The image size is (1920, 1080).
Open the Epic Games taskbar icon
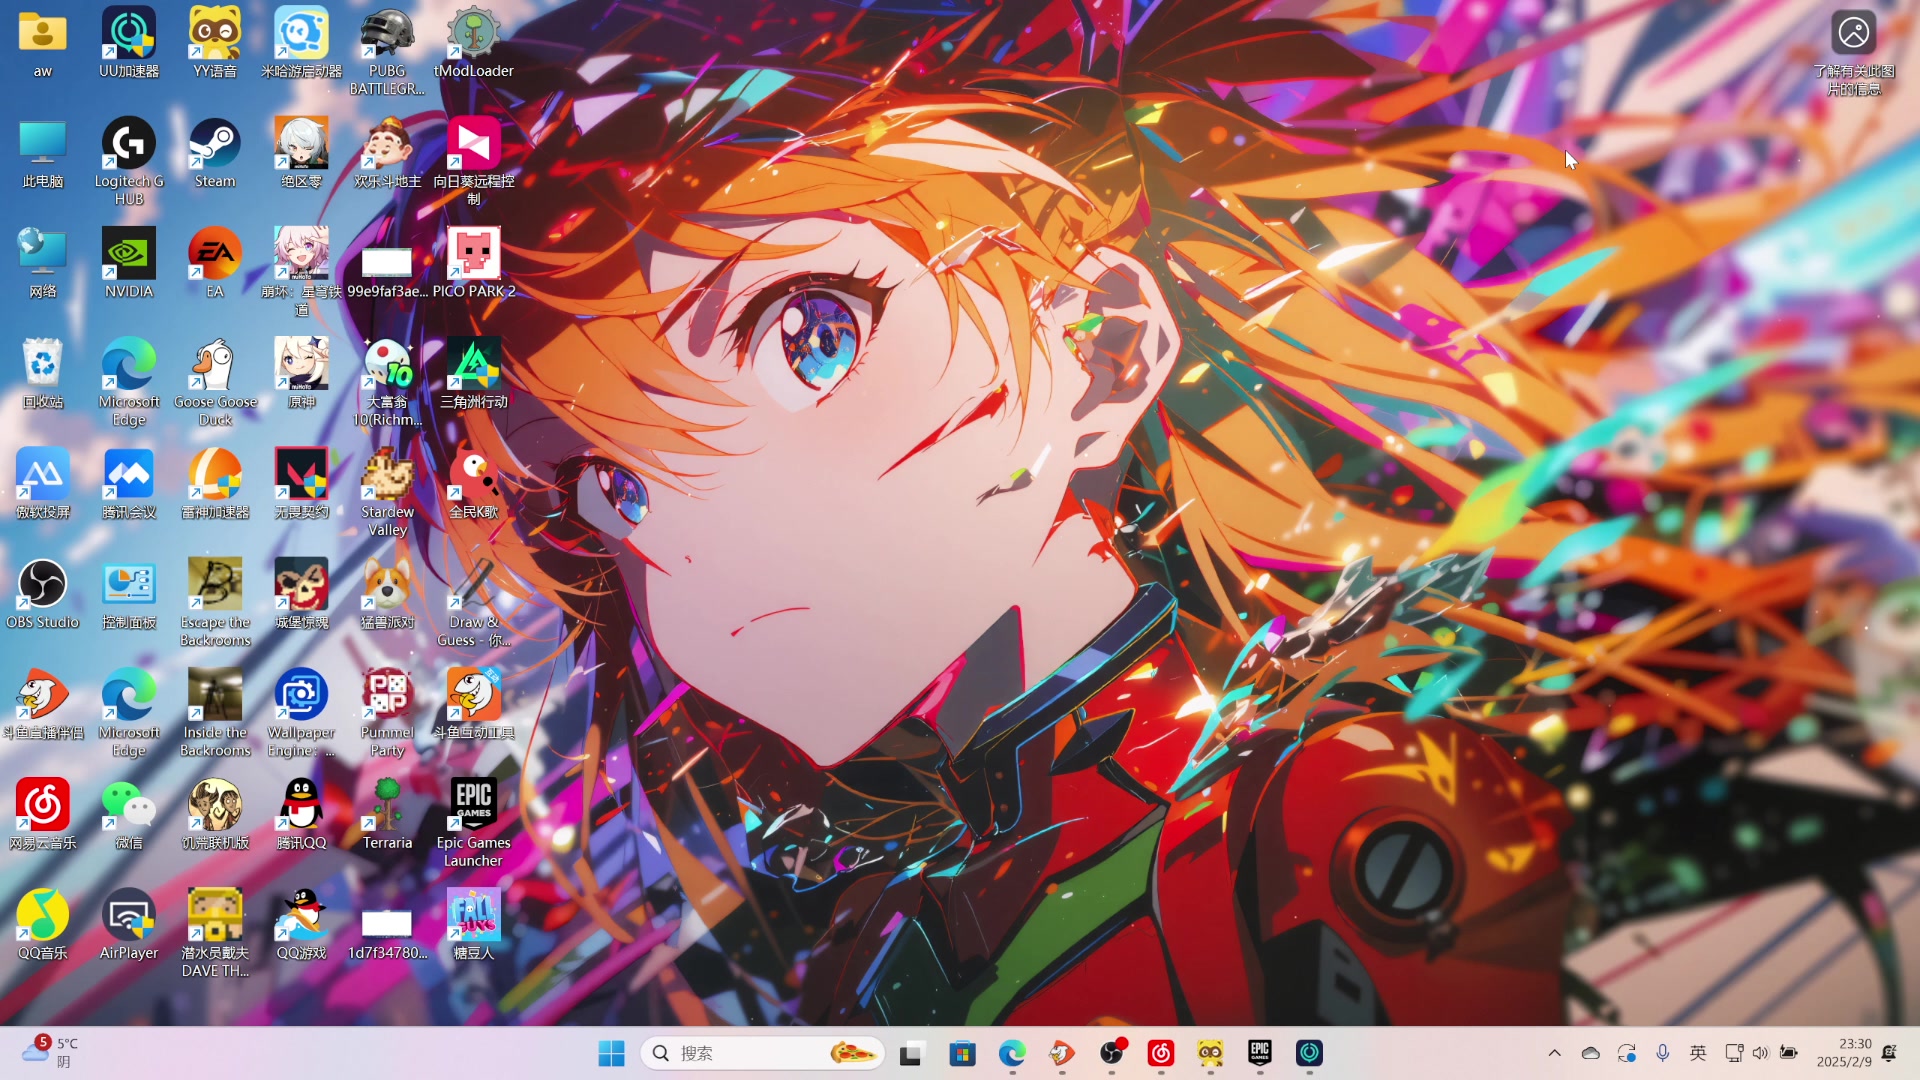(1260, 1053)
